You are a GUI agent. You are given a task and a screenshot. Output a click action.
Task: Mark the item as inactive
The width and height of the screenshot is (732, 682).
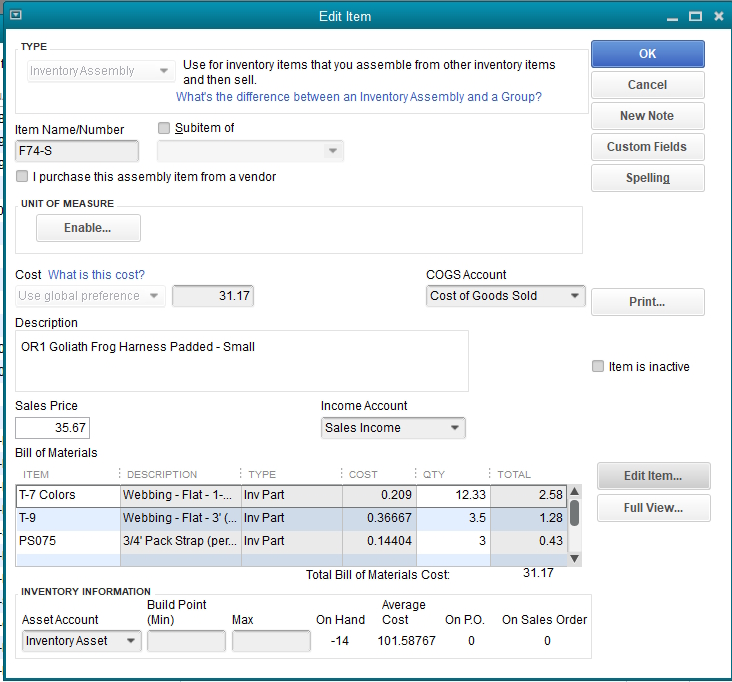click(x=598, y=367)
